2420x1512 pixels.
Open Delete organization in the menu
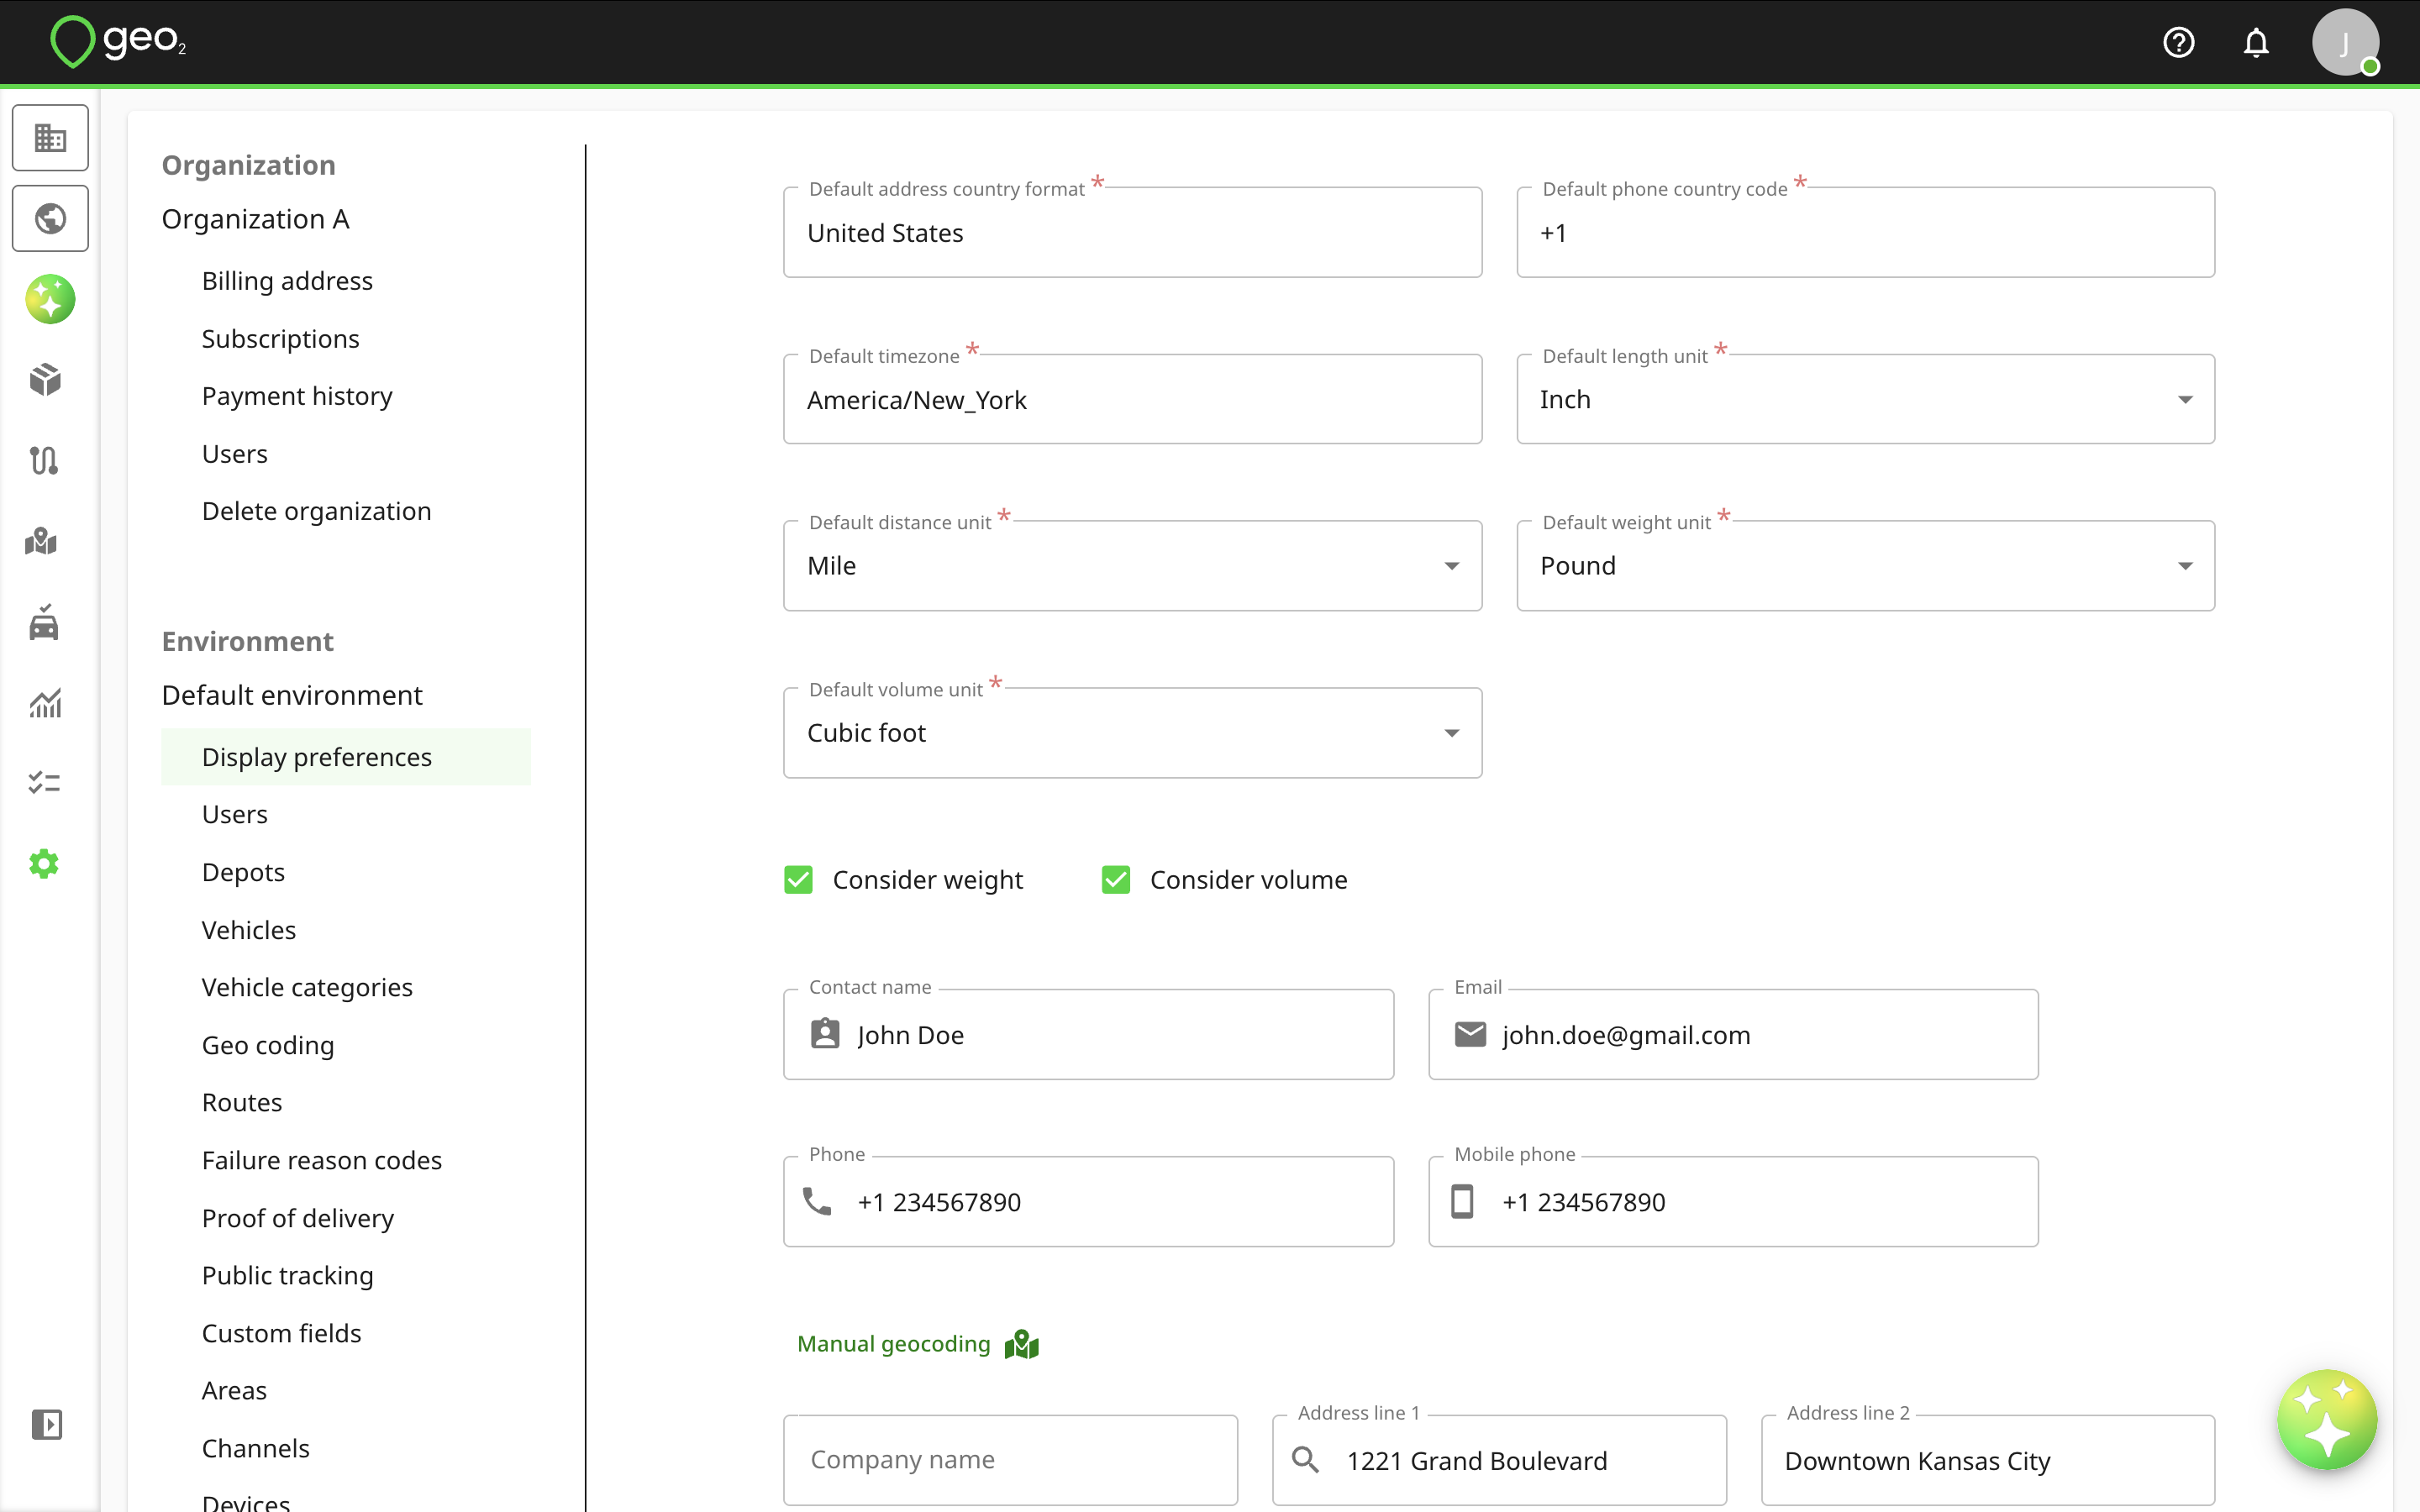pos(316,511)
